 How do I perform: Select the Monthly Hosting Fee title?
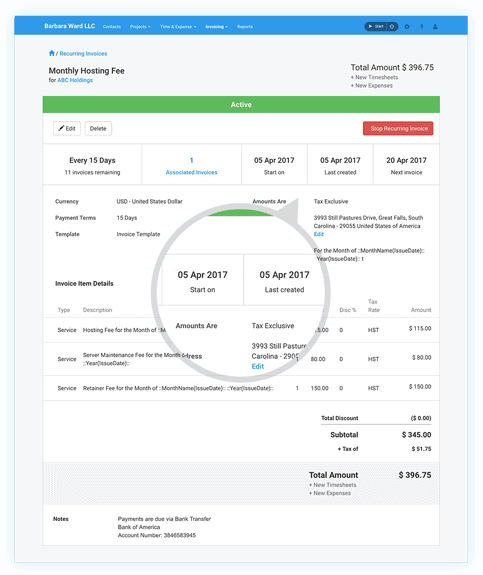point(87,71)
